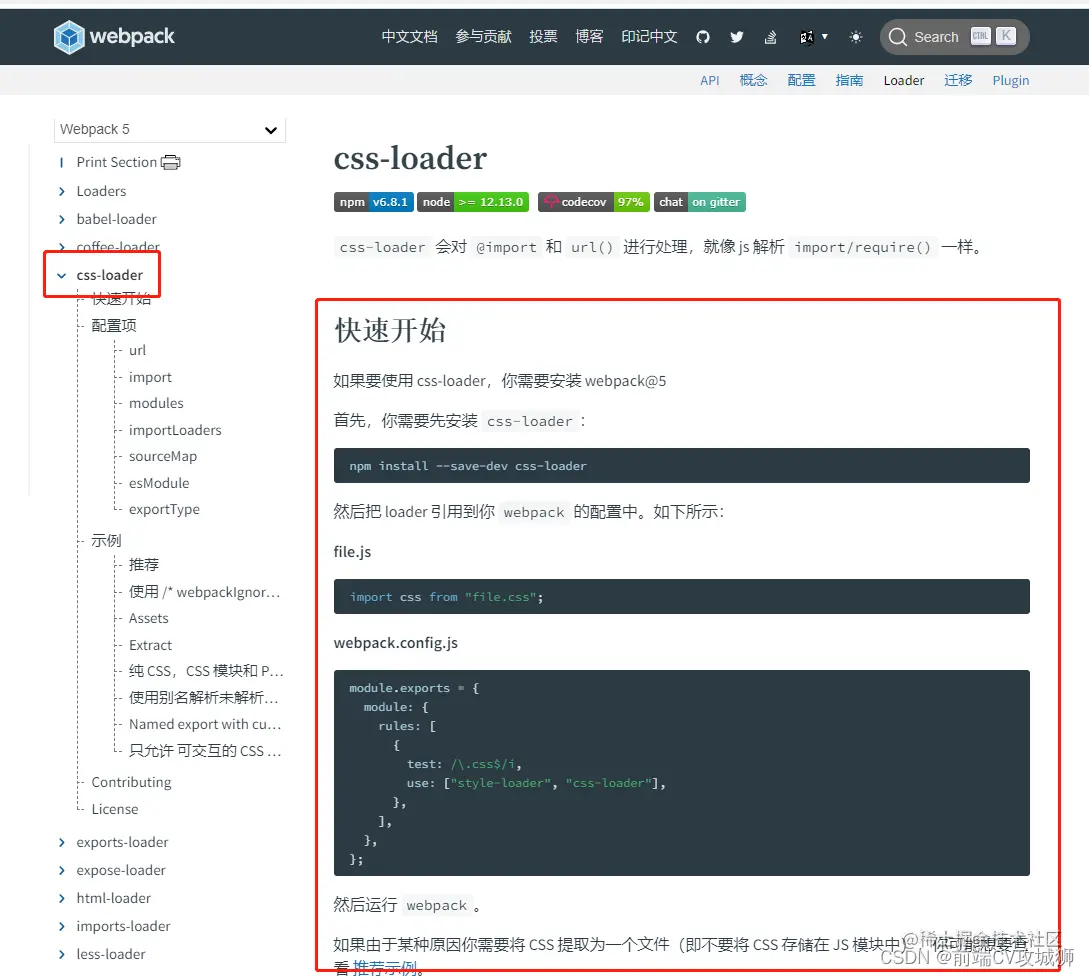Click the codecov 97% badge

point(594,202)
